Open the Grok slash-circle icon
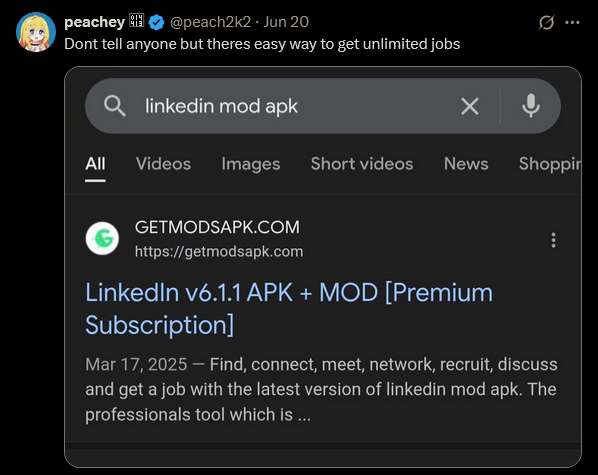The width and height of the screenshot is (598, 475). click(546, 23)
